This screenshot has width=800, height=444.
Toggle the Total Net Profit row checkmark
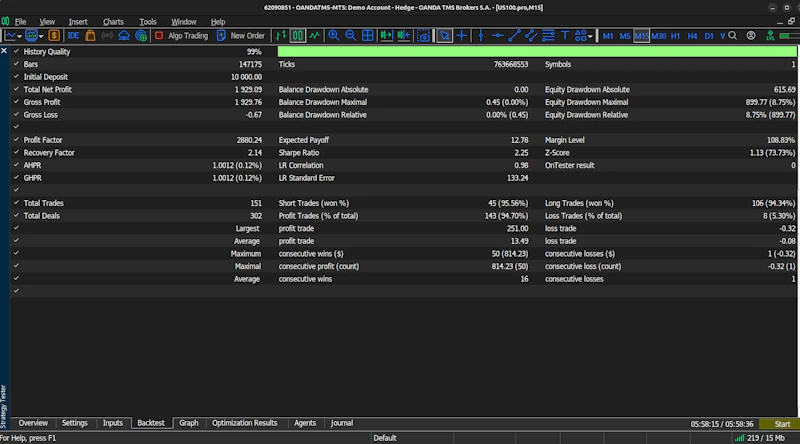[16, 89]
